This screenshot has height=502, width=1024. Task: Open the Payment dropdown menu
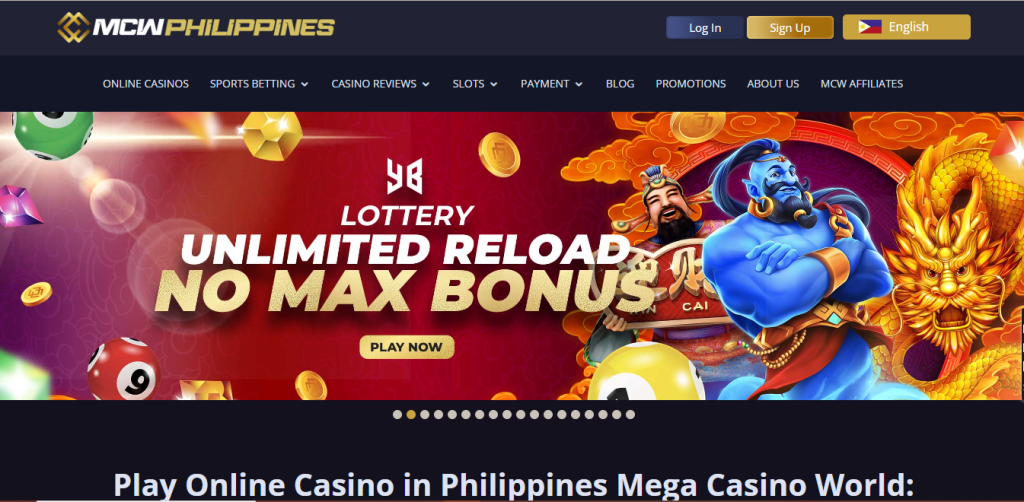point(552,84)
